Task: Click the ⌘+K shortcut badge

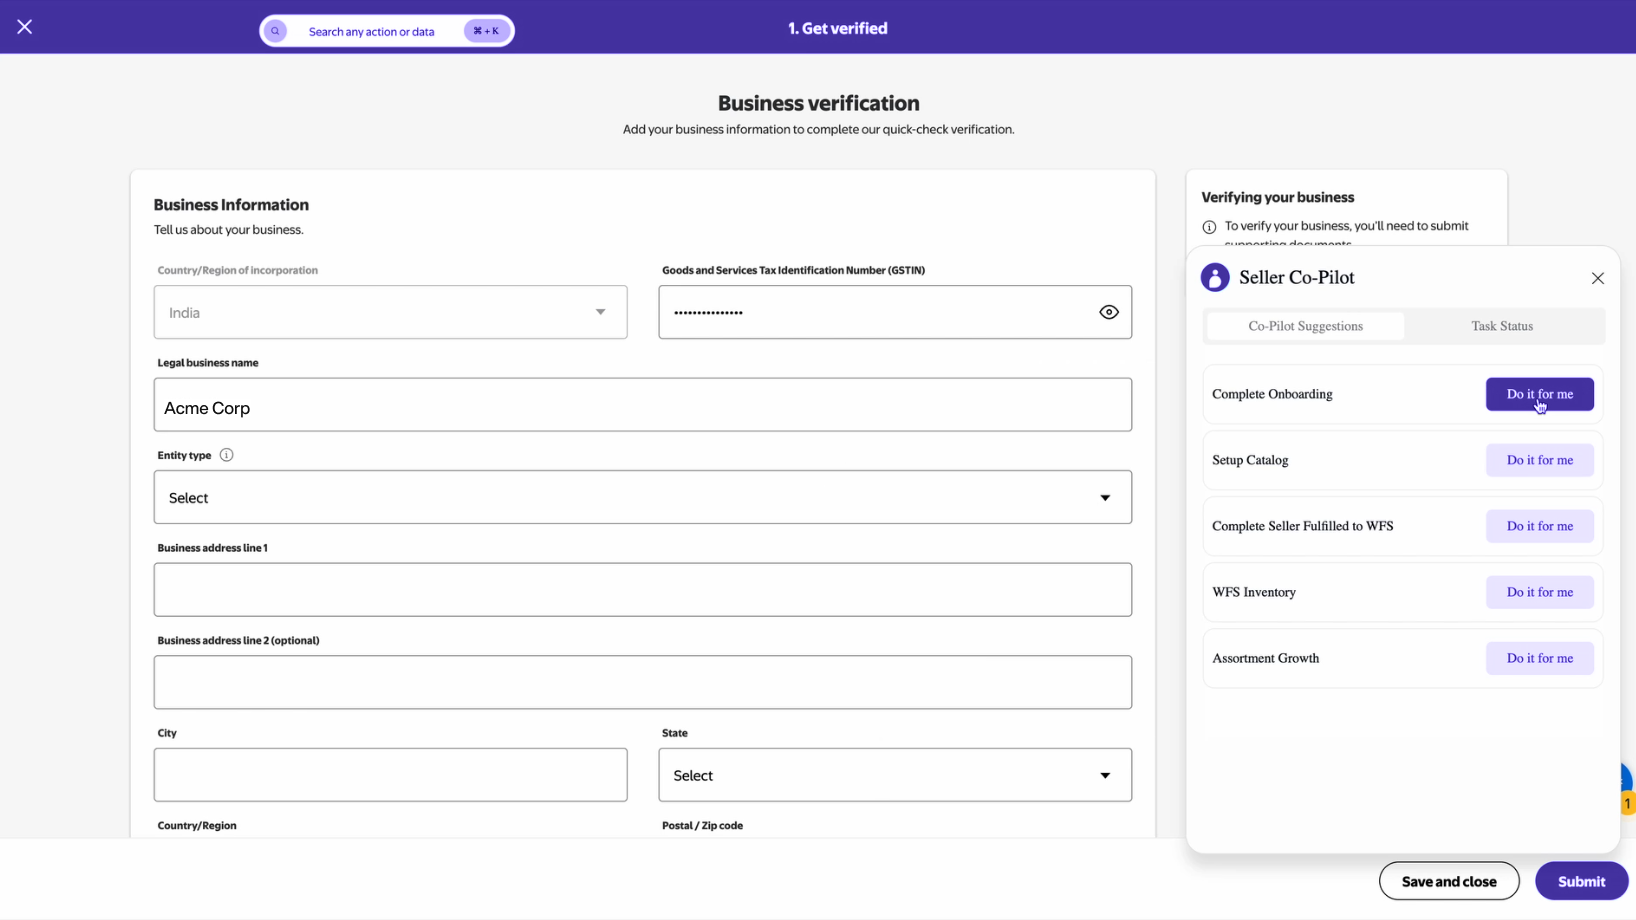Action: (x=486, y=31)
